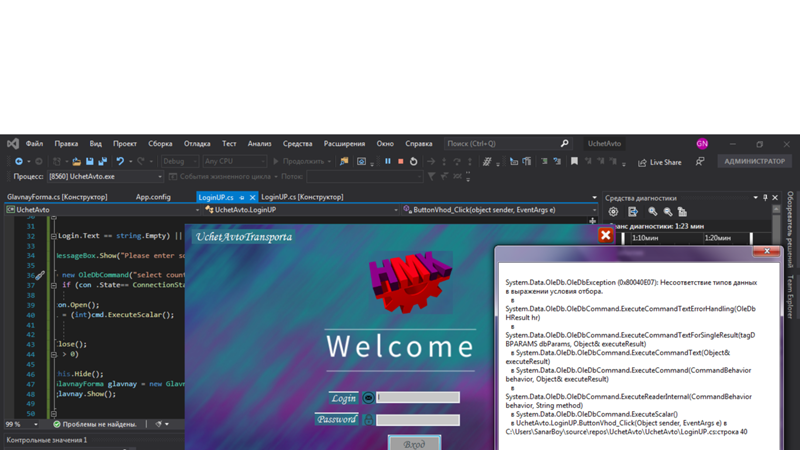Open the UchetAvto.LoginUP class dropdown
800x450 pixels.
301,210
